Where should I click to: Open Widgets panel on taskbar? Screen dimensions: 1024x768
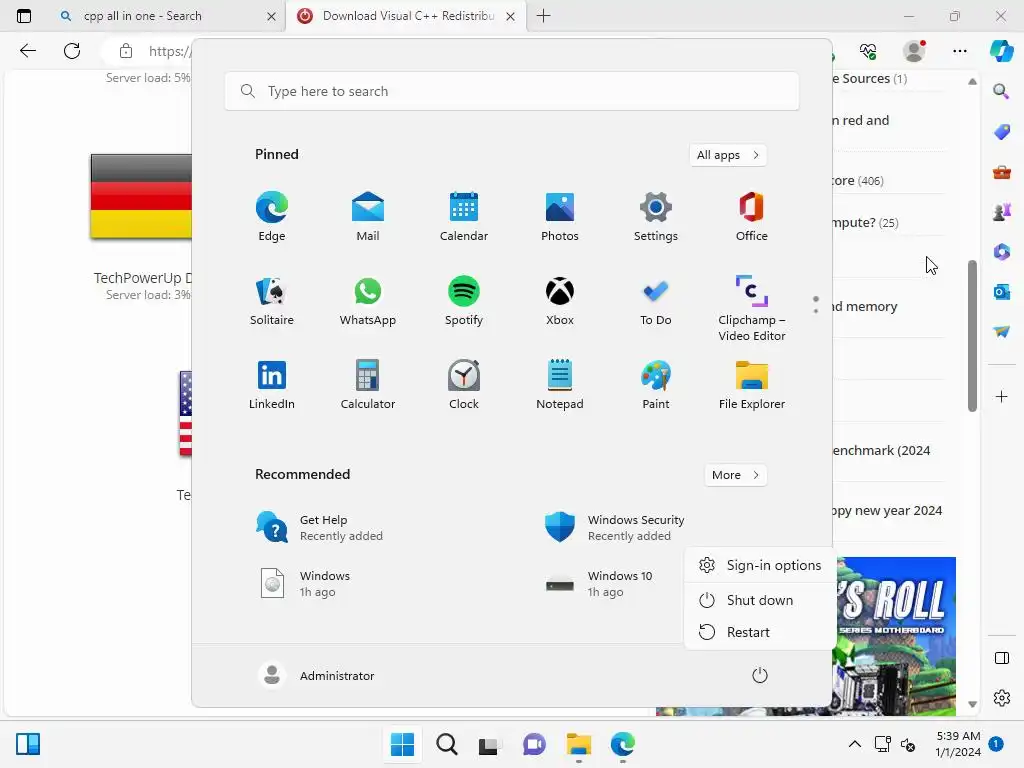click(x=28, y=744)
